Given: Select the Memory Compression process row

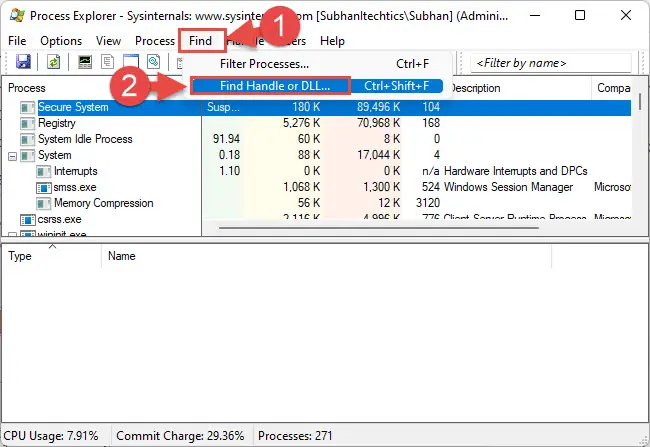Looking at the screenshot, I should 104,203.
